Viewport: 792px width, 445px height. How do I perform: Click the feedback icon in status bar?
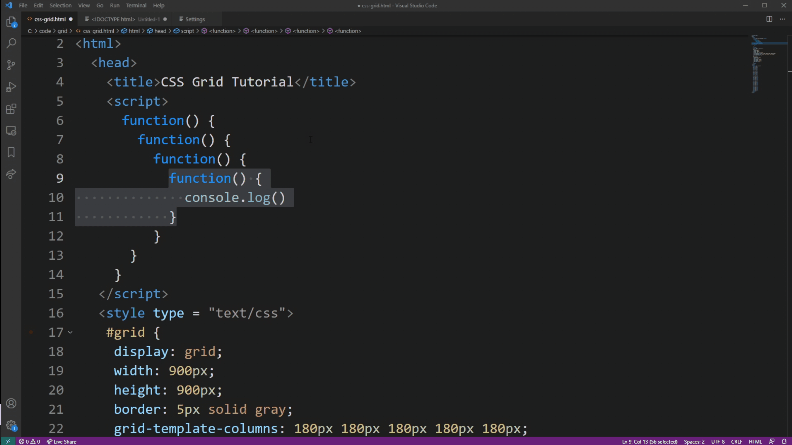[x=771, y=441]
